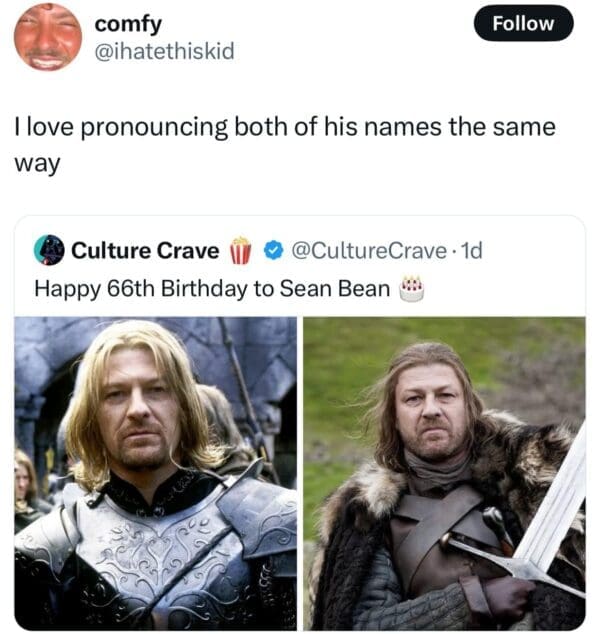This screenshot has width=600, height=634.
Task: Open the @ihatethiskid handle link
Action: 167,50
